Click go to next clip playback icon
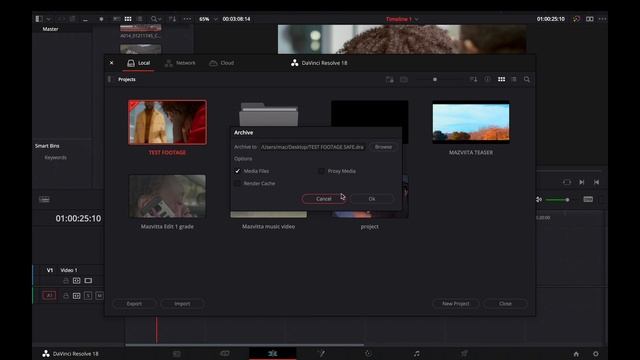This screenshot has height=360, width=640. click(x=582, y=182)
